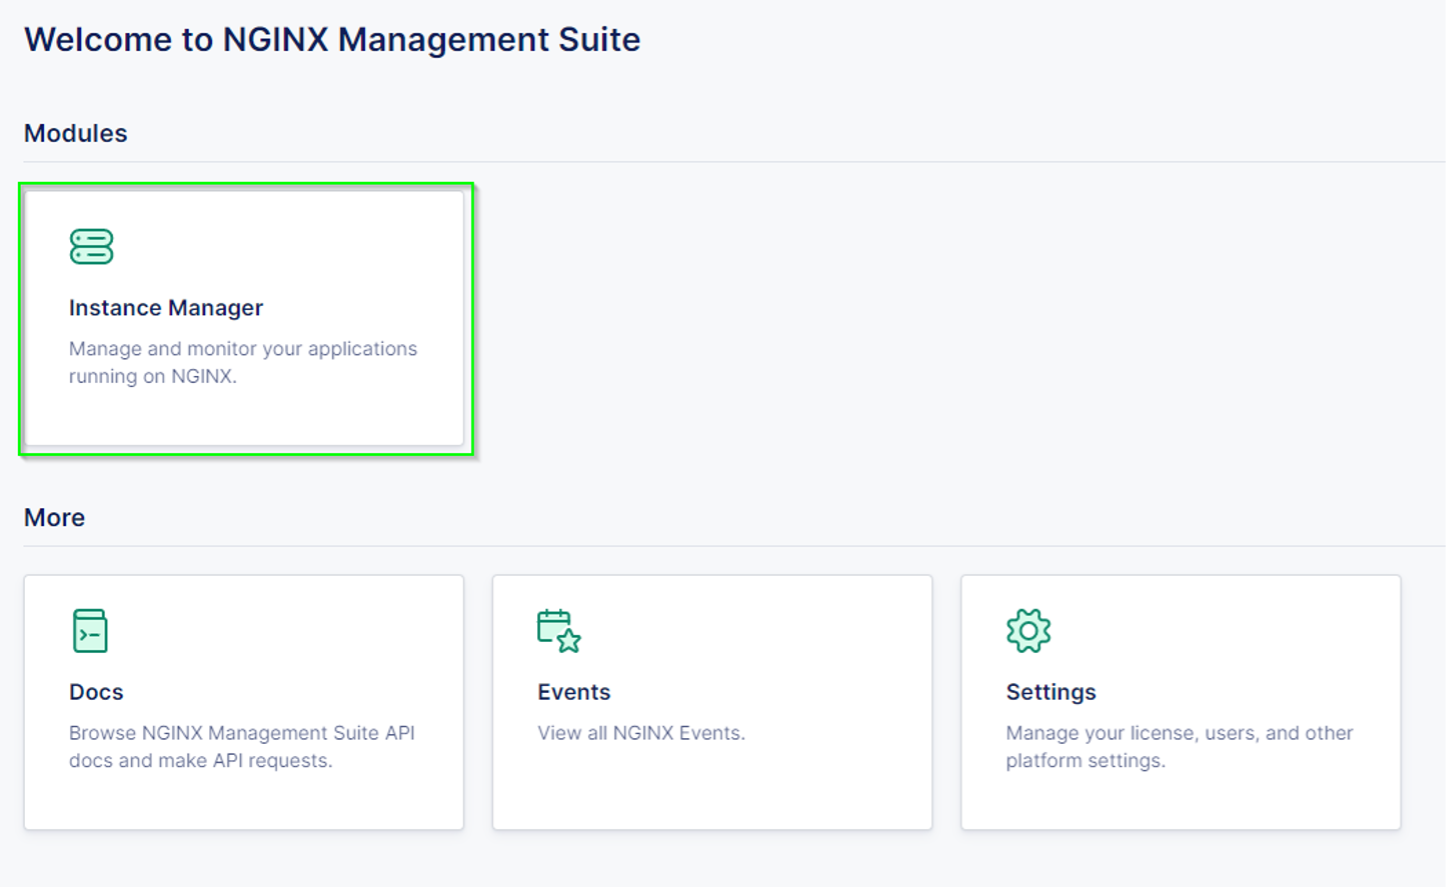The width and height of the screenshot is (1450, 890).
Task: Select the Events title text
Action: pyautogui.click(x=574, y=692)
